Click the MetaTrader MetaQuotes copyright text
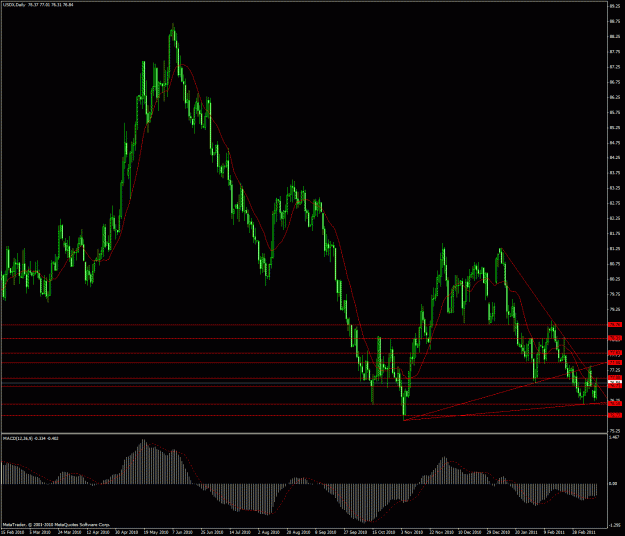625x536 pixels. pyautogui.click(x=56, y=525)
